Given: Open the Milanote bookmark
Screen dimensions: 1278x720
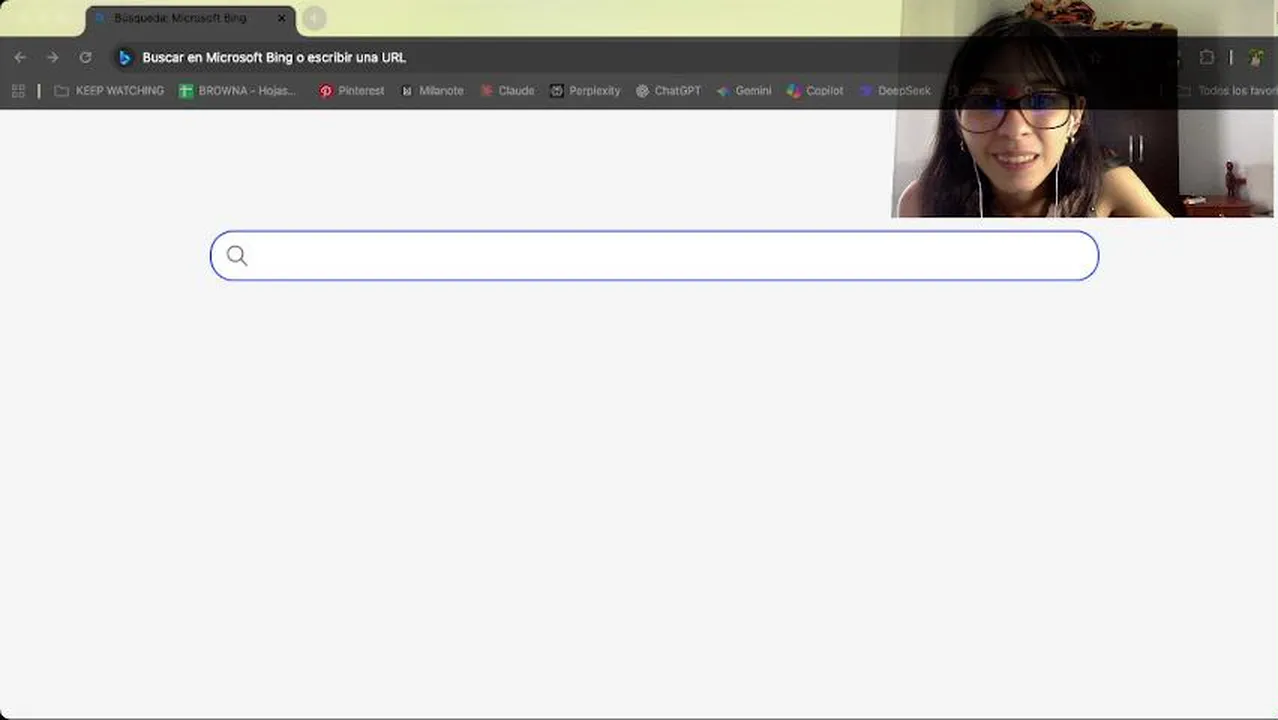Looking at the screenshot, I should (432, 91).
